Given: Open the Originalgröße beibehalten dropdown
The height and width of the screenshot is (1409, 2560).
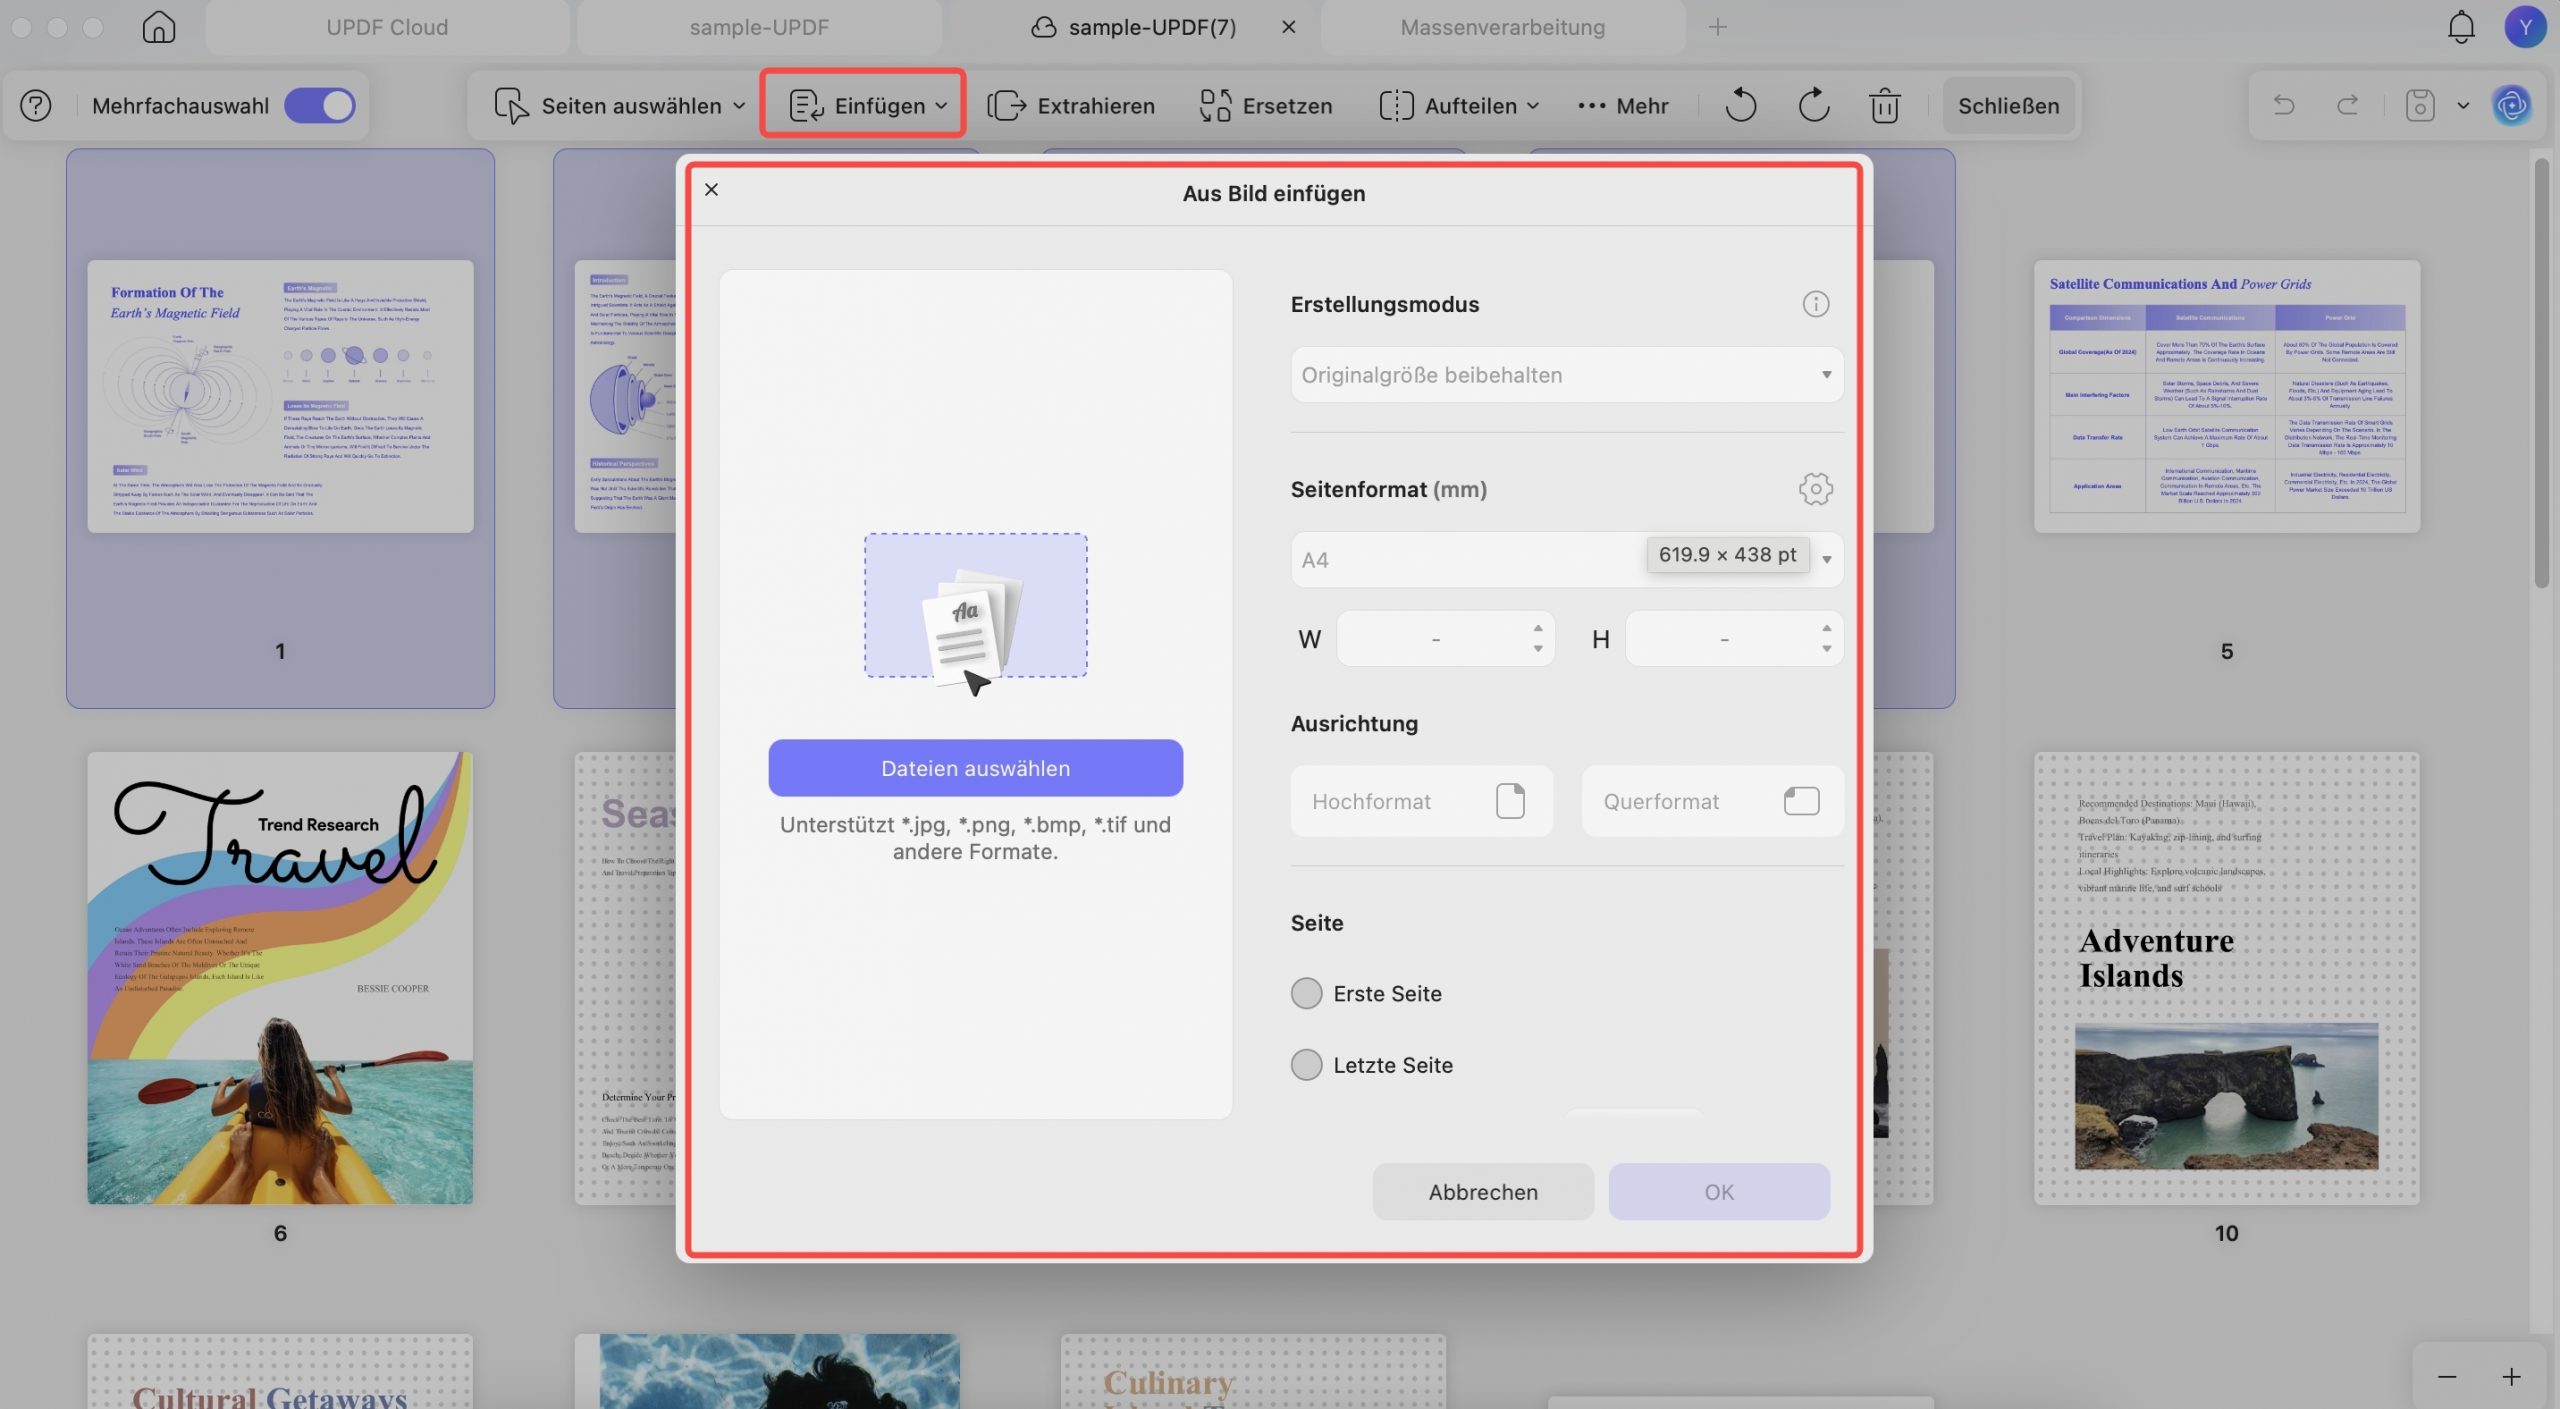Looking at the screenshot, I should [x=1566, y=375].
